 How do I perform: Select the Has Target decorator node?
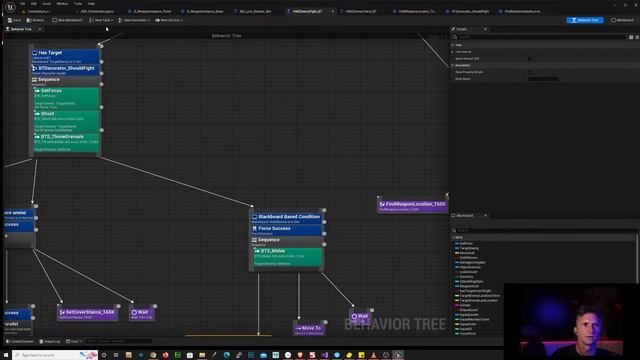(x=66, y=56)
